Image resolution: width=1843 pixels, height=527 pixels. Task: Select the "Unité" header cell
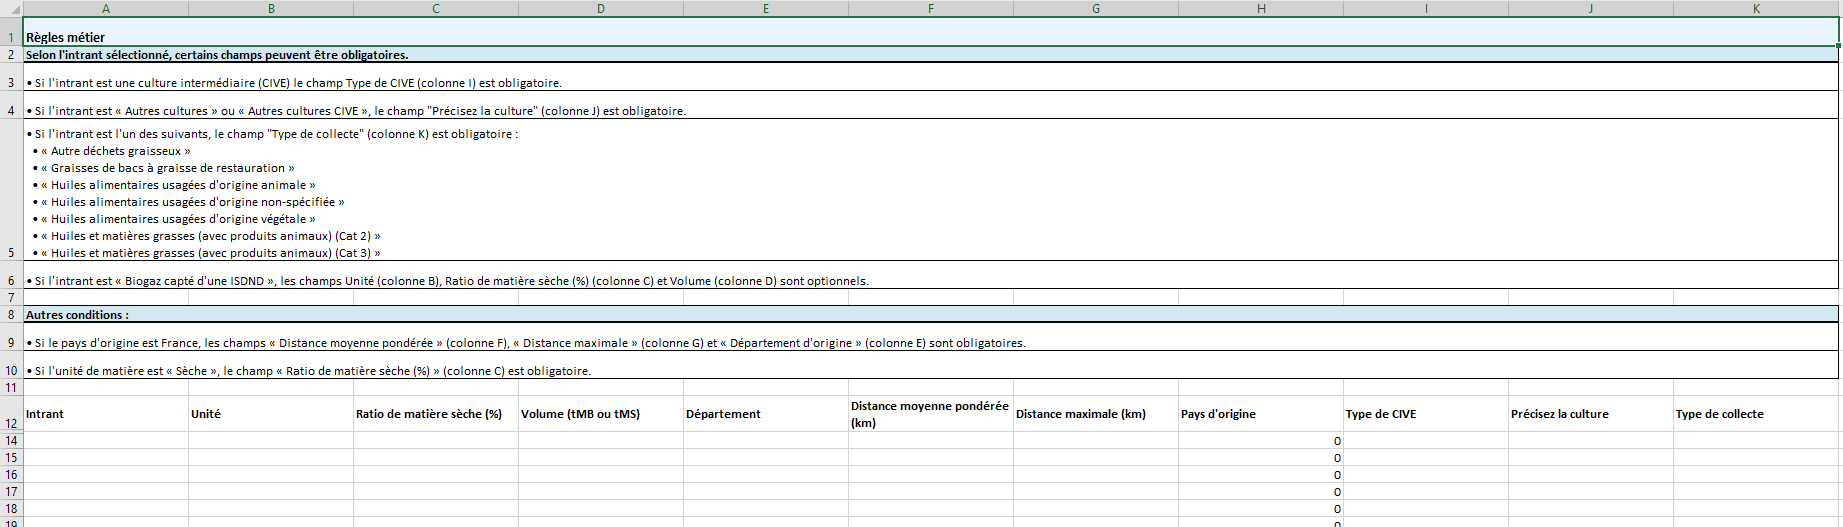pos(270,414)
